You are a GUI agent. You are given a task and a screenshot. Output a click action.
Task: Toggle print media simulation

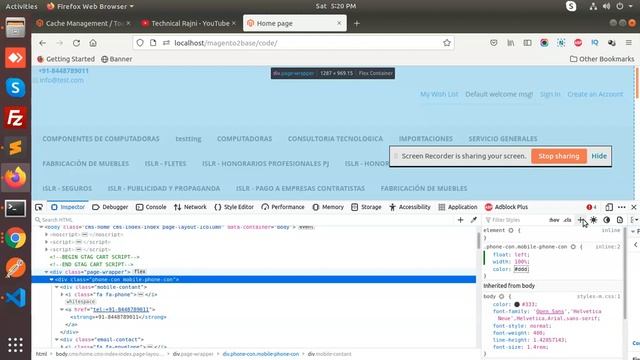620,220
